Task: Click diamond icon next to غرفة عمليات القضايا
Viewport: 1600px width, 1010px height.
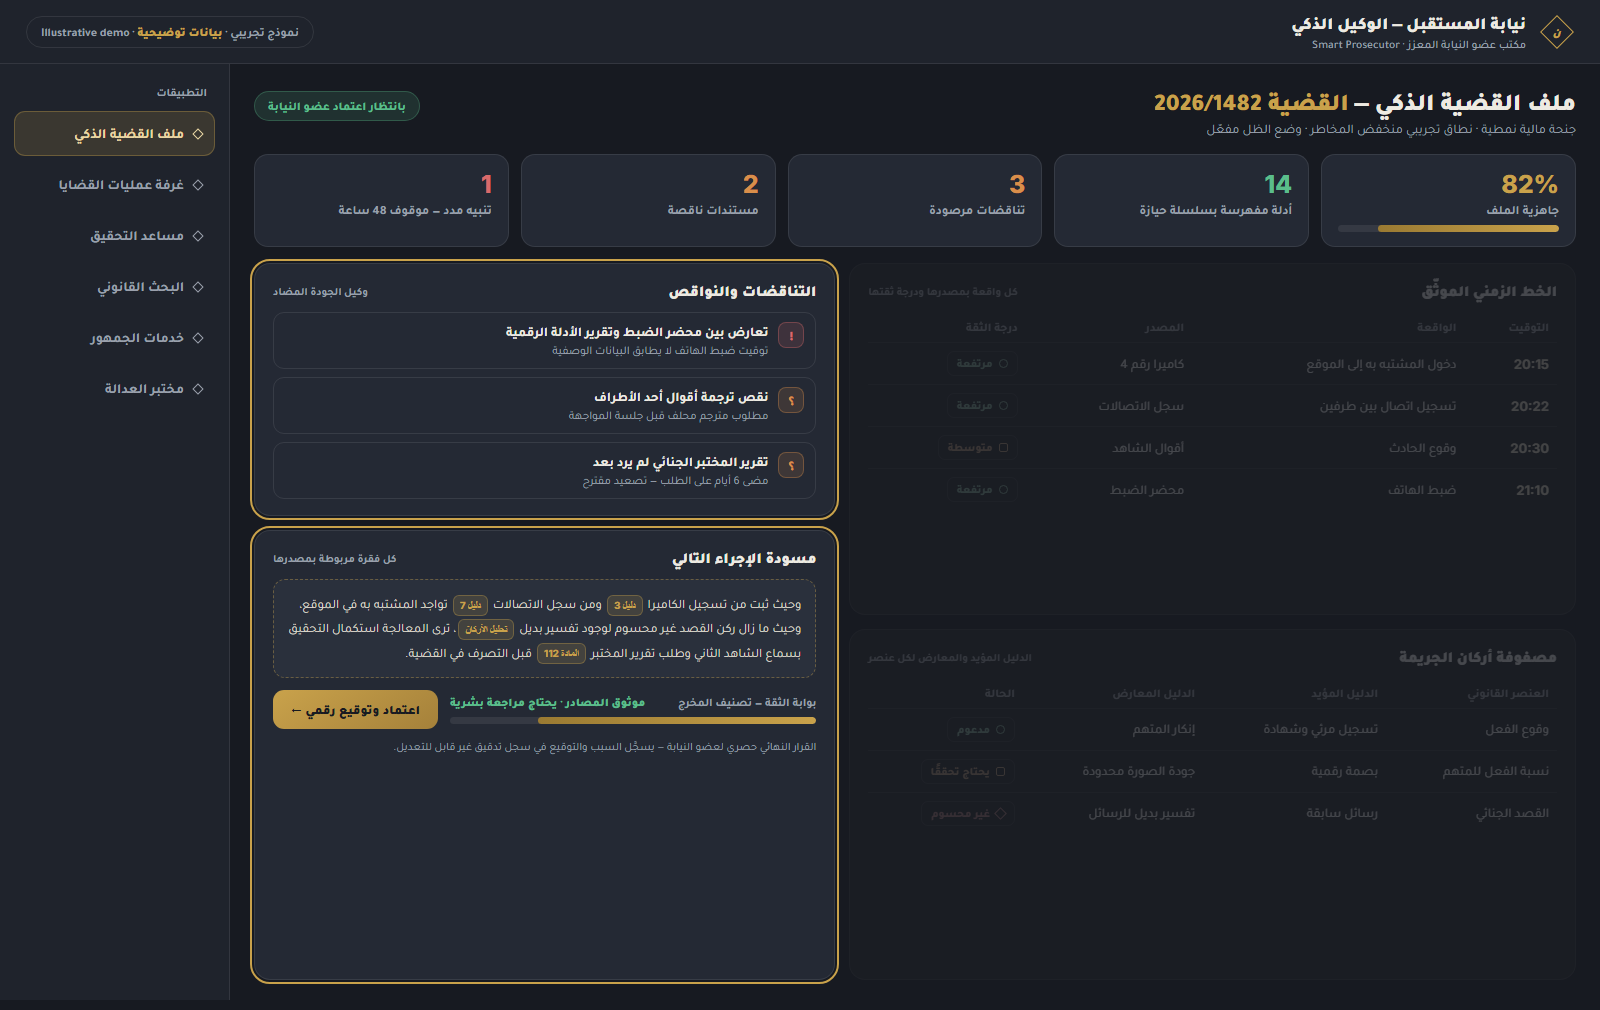Action: point(198,185)
